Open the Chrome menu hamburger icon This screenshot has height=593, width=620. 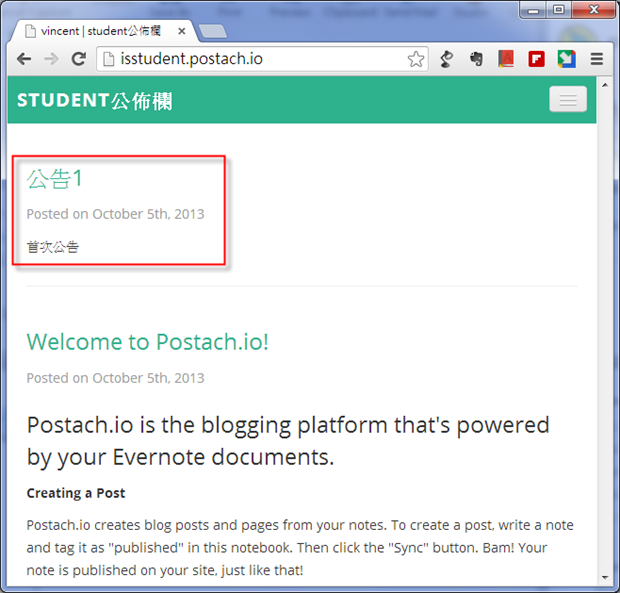point(597,59)
